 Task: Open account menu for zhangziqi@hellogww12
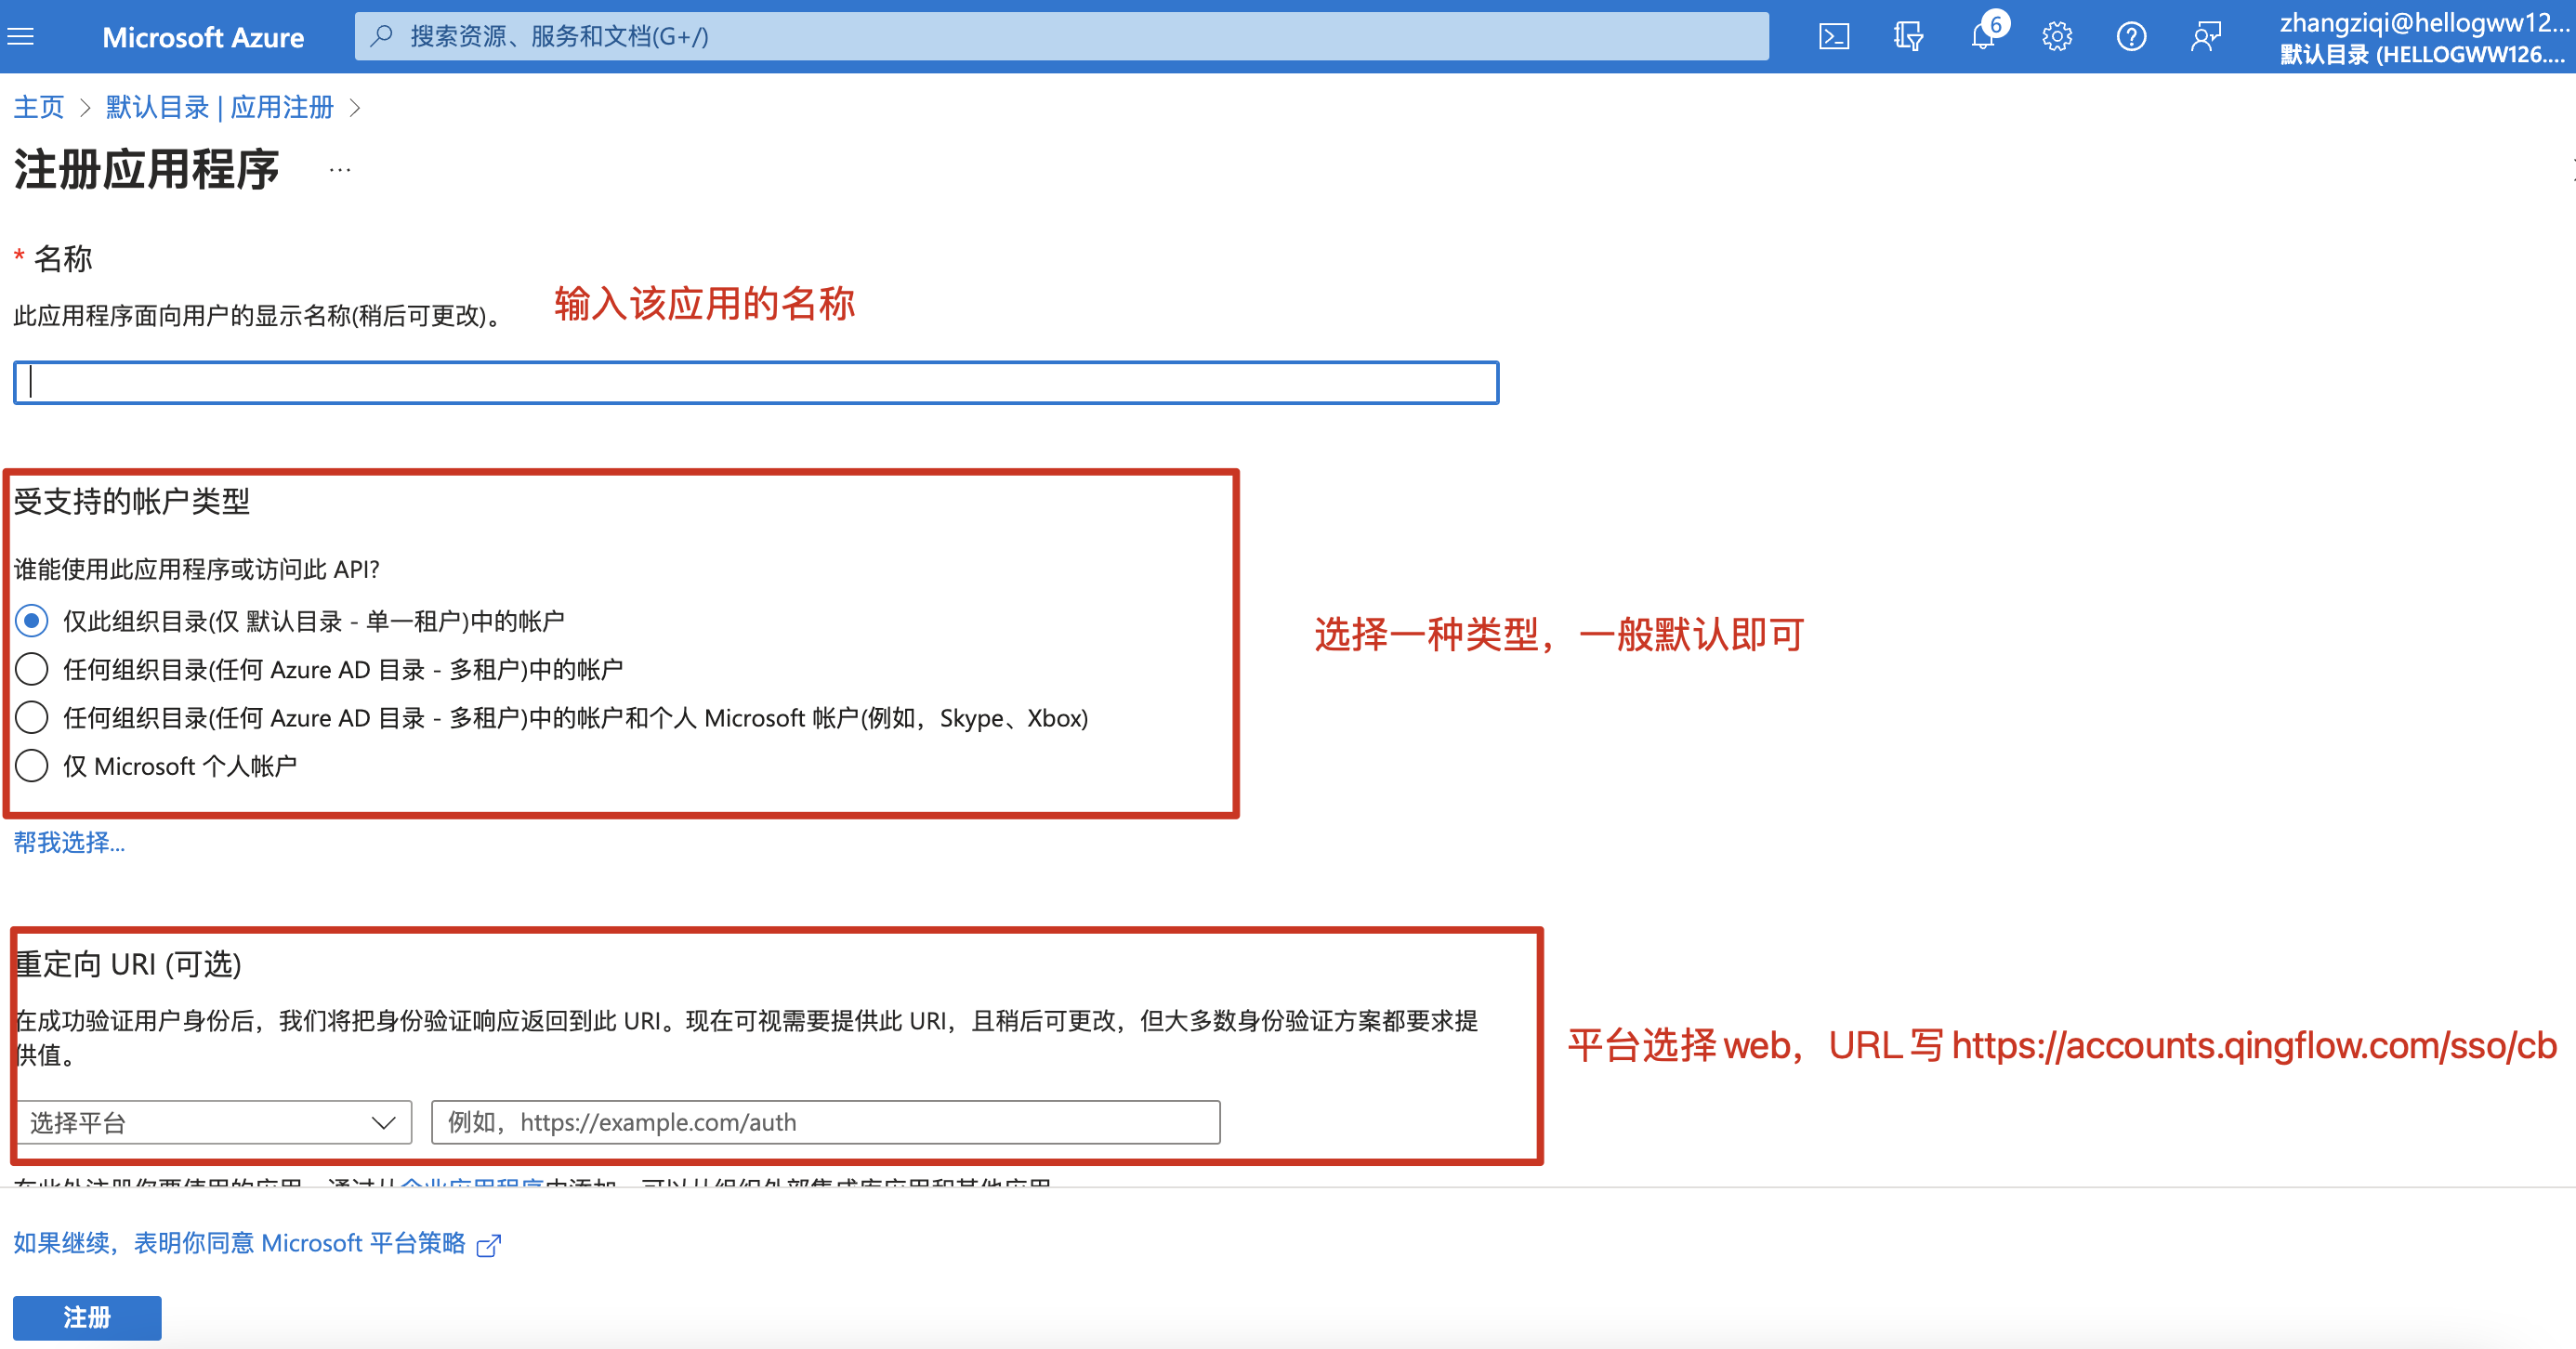2424,37
